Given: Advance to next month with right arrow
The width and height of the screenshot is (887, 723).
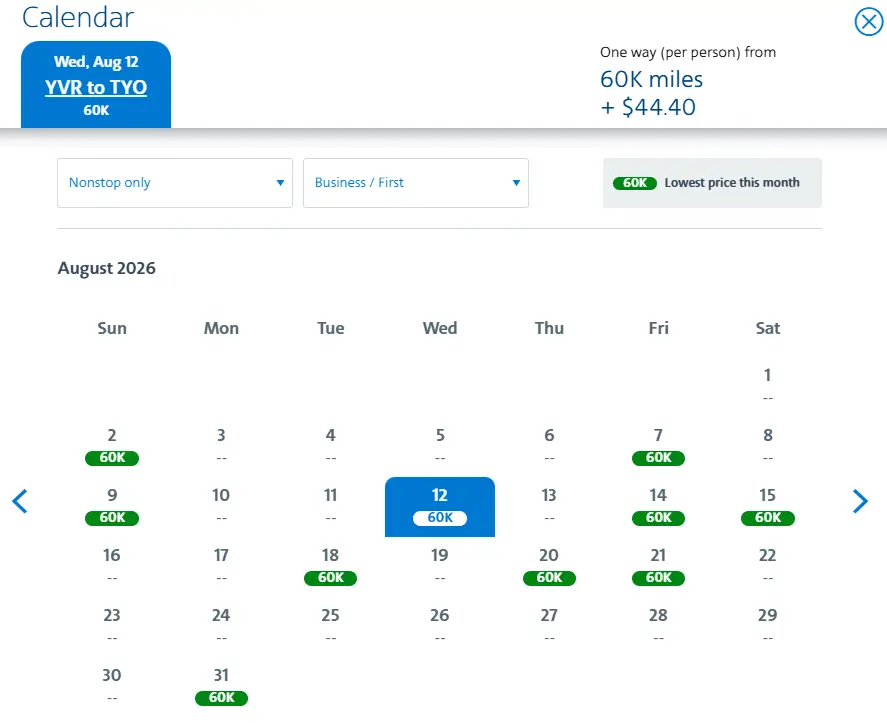Looking at the screenshot, I should [860, 501].
